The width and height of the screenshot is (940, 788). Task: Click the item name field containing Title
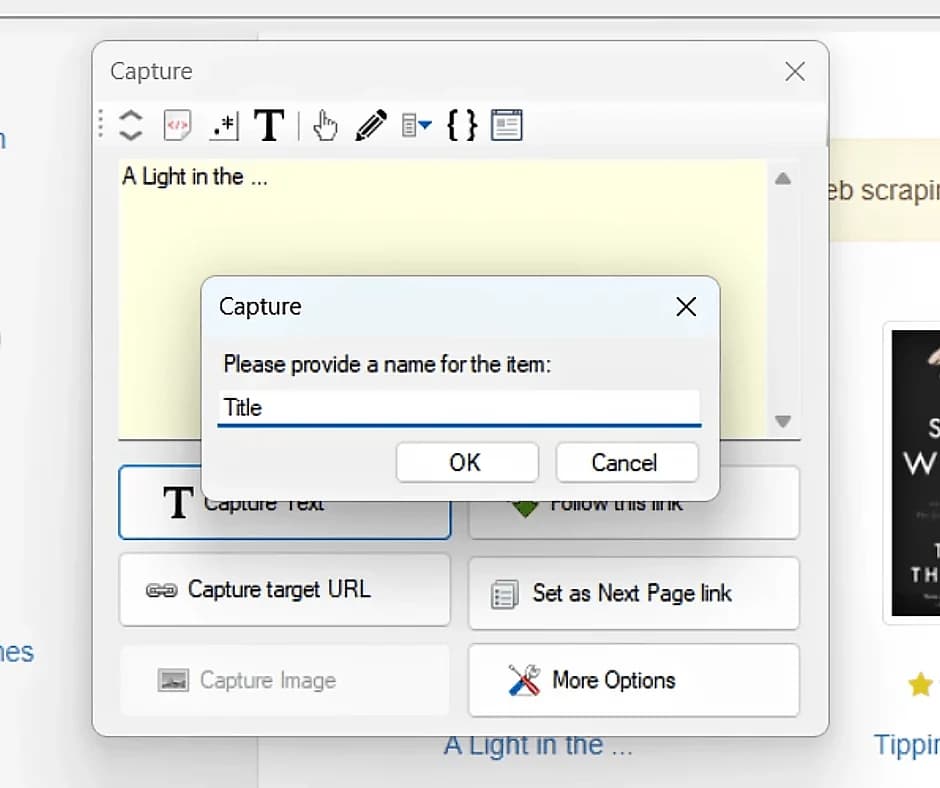458,408
